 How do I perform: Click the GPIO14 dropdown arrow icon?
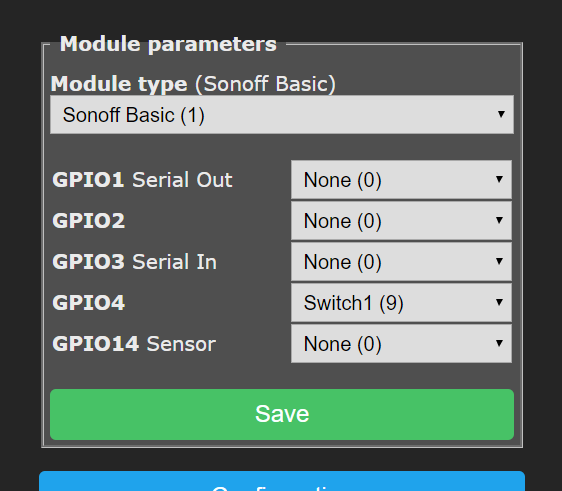coord(499,343)
